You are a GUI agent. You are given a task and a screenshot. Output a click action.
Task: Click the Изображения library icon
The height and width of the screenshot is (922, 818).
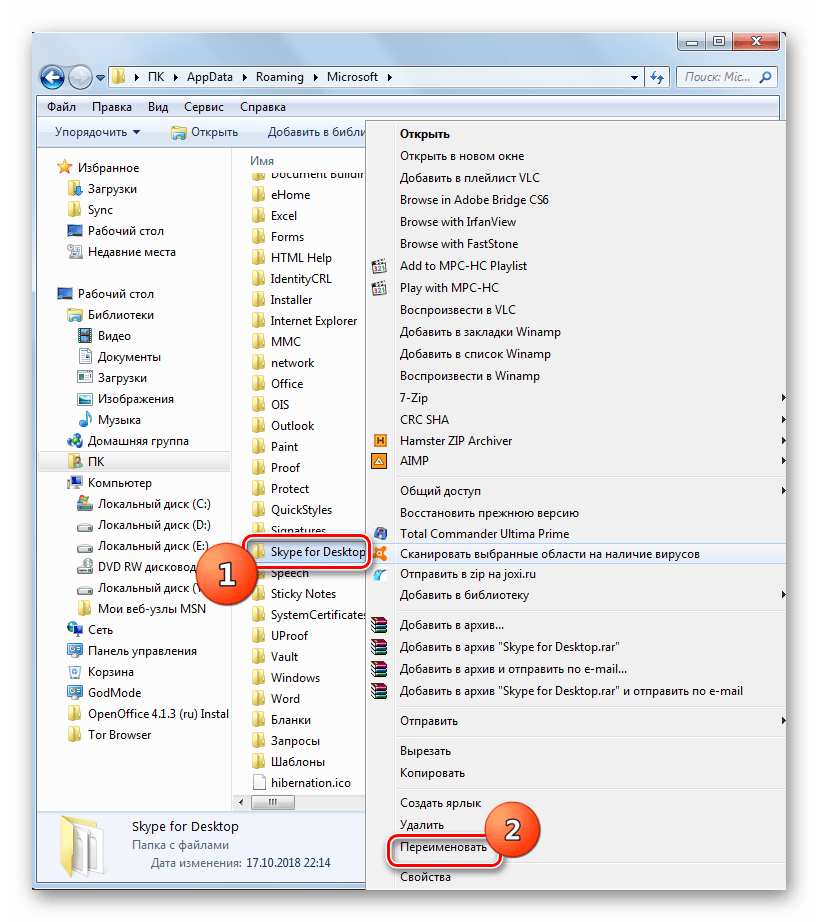85,399
